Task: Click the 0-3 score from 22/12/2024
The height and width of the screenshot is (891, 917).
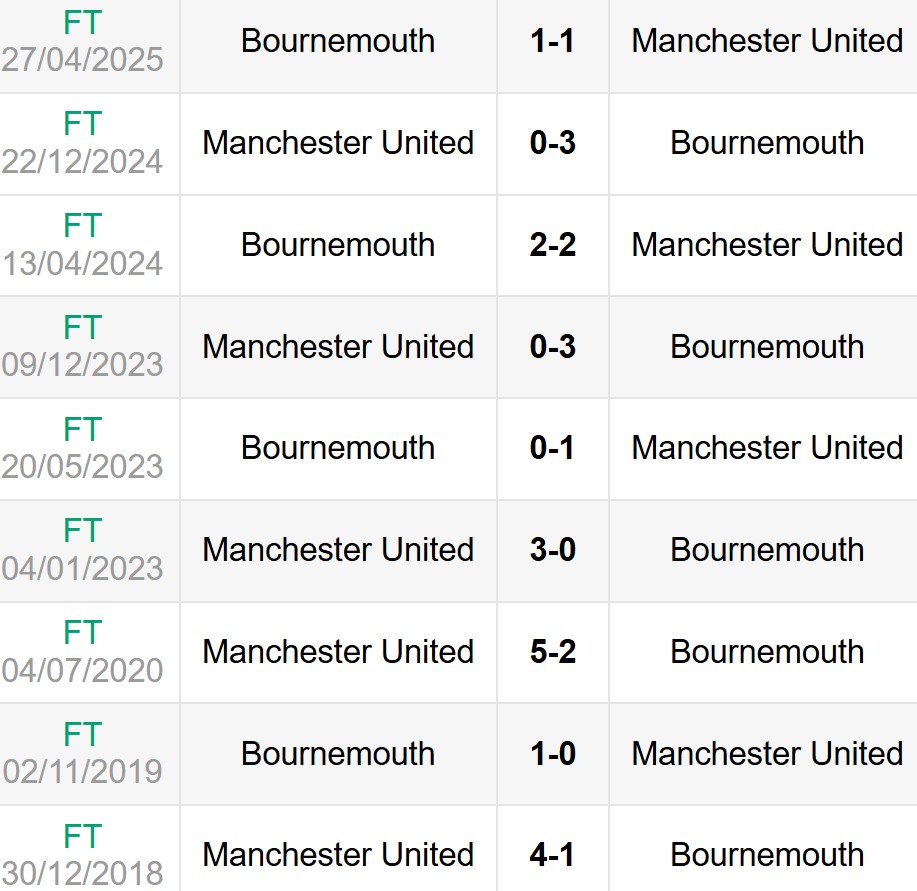Action: click(x=553, y=143)
